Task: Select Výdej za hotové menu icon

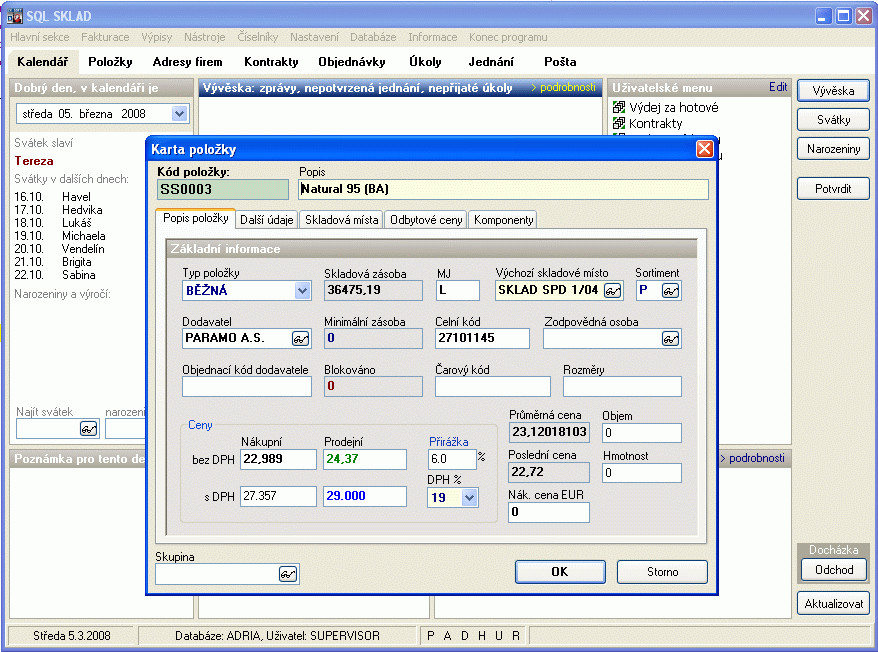Action: [619, 108]
